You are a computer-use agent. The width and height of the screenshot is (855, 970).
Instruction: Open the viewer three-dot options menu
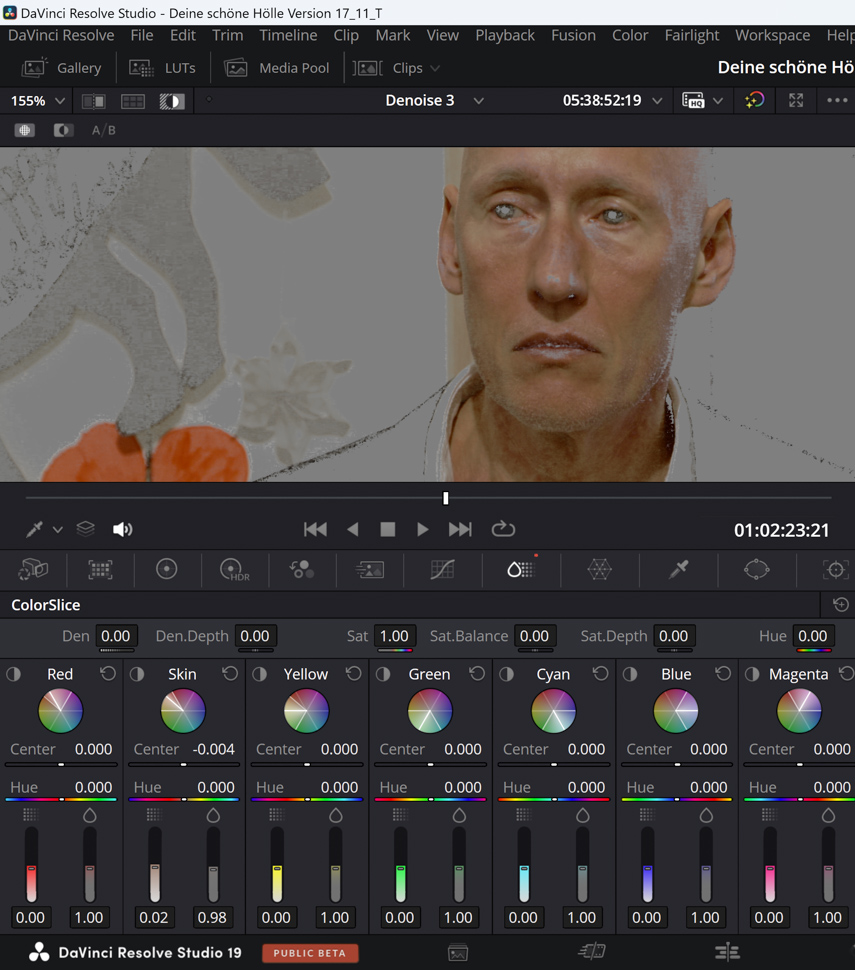tap(837, 100)
